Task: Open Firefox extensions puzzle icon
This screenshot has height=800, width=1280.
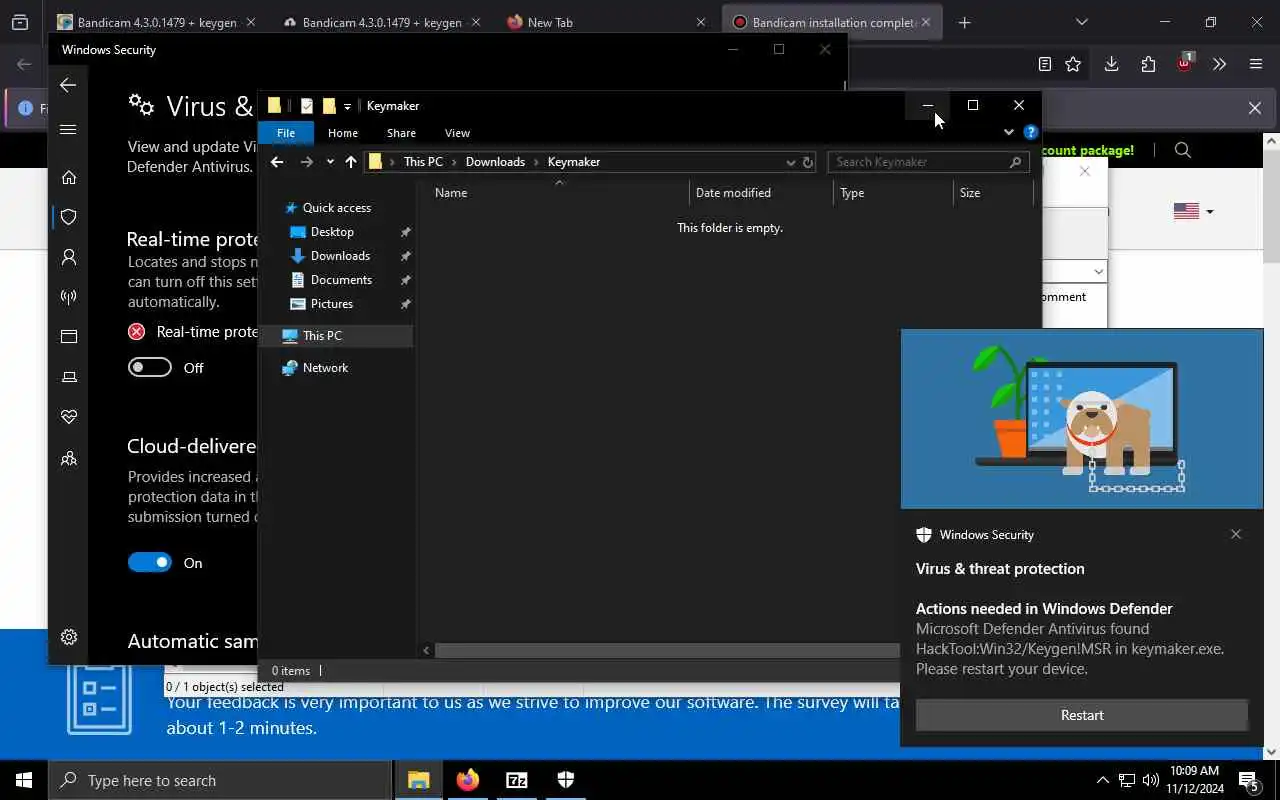Action: pyautogui.click(x=1148, y=64)
